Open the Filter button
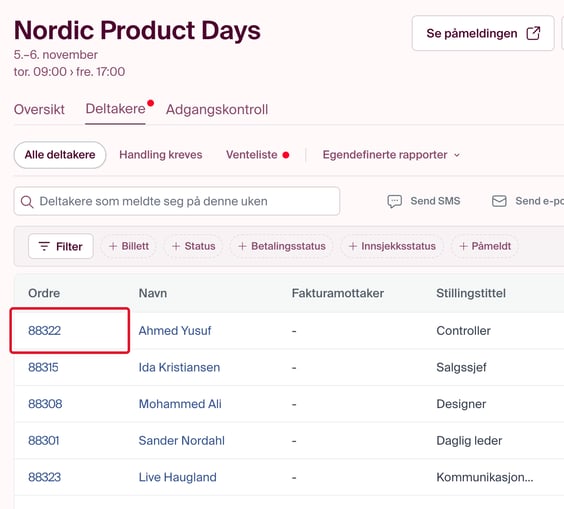This screenshot has width=564, height=509. (x=61, y=246)
